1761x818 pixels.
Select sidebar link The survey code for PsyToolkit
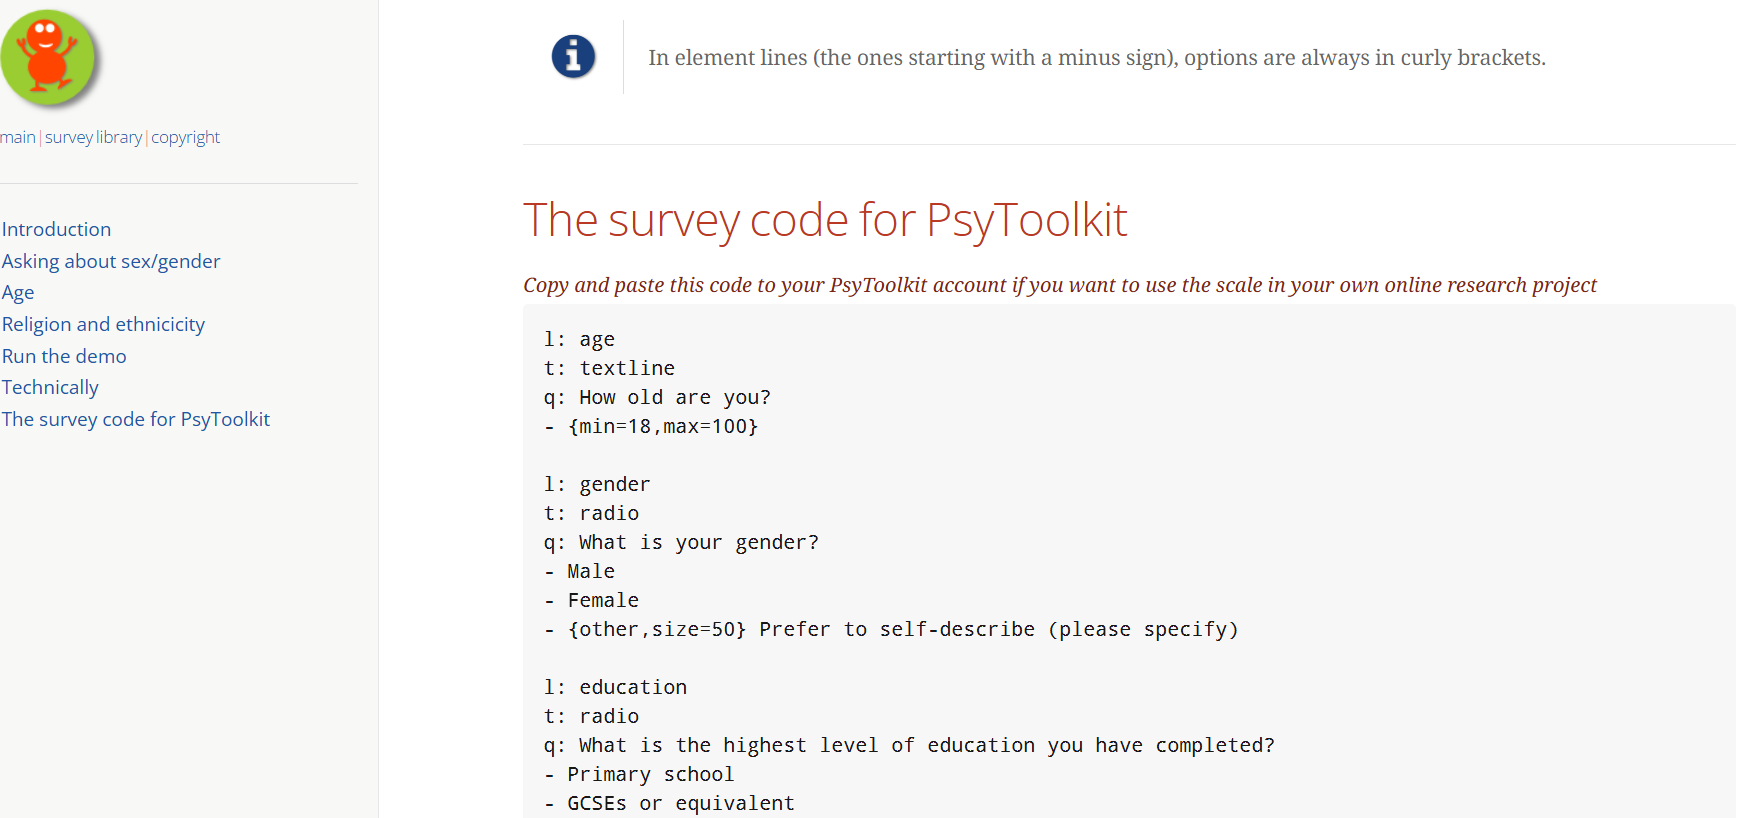136,419
